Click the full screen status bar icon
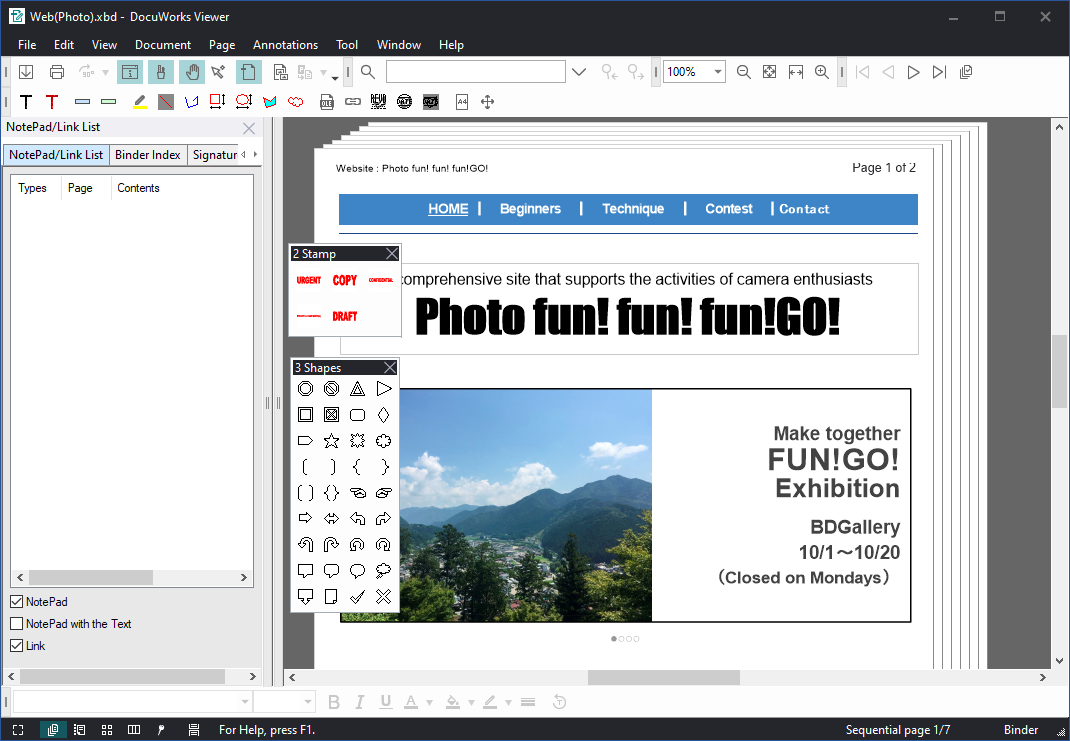Viewport: 1070px width, 741px height. click(x=18, y=730)
